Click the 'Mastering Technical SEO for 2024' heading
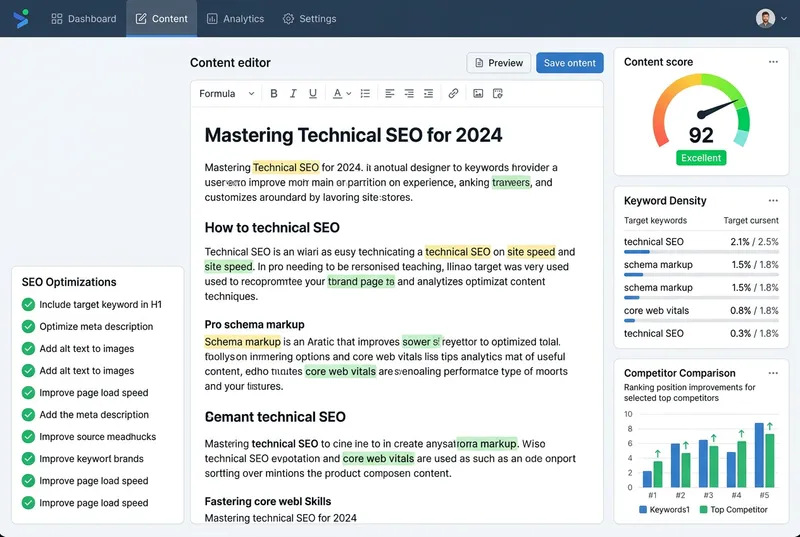The height and width of the screenshot is (537, 800). tap(353, 135)
